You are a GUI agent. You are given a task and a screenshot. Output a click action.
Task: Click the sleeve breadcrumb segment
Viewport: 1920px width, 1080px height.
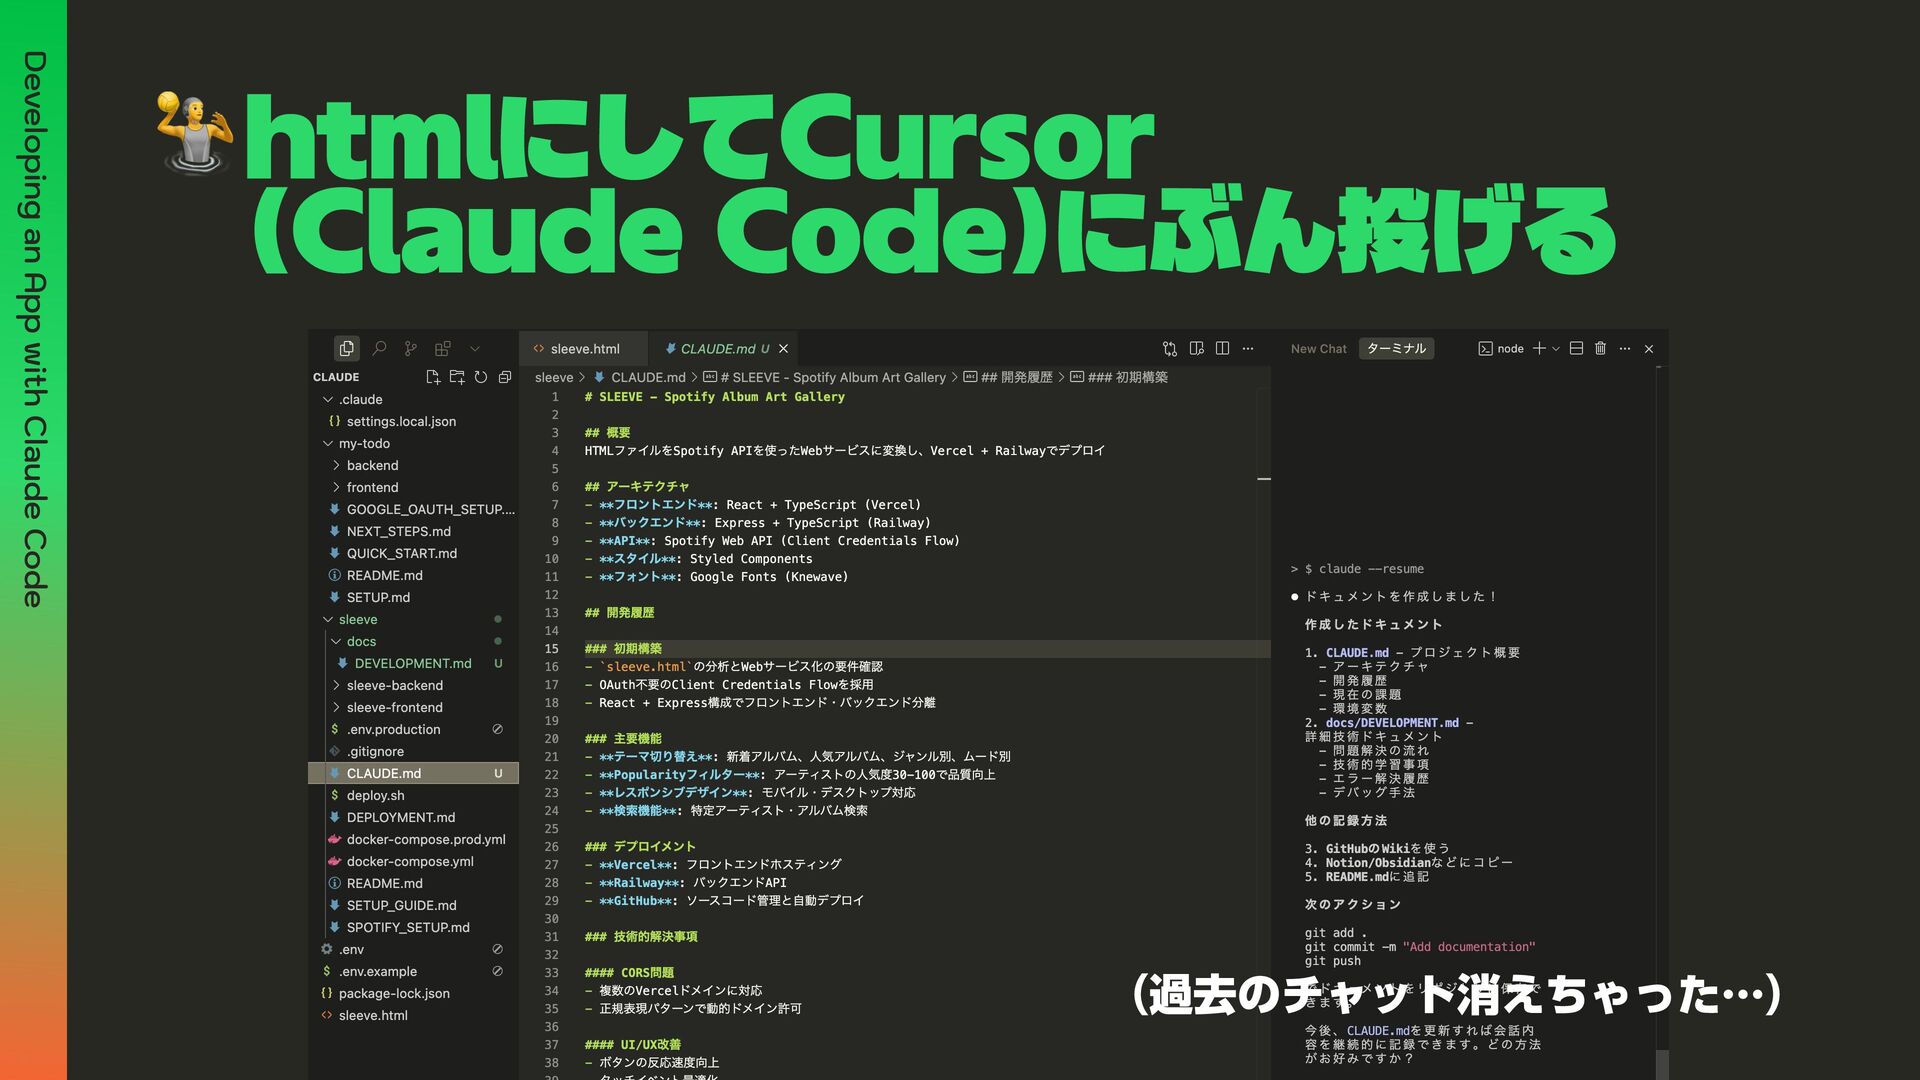[554, 377]
